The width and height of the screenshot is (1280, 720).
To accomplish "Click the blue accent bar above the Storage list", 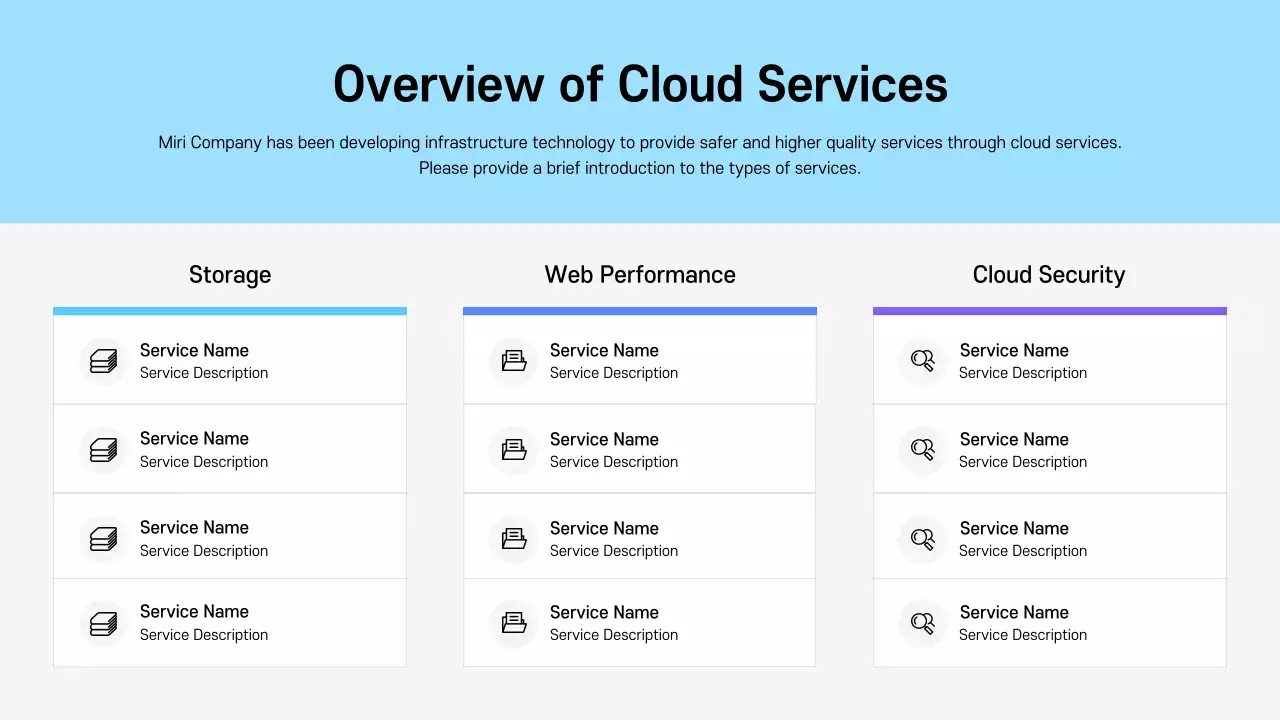I will (x=230, y=309).
